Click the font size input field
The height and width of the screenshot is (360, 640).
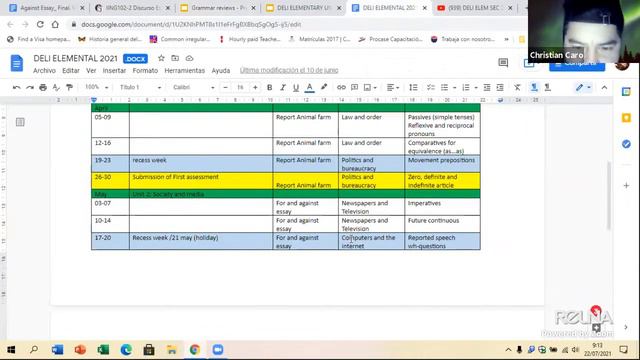tap(240, 87)
